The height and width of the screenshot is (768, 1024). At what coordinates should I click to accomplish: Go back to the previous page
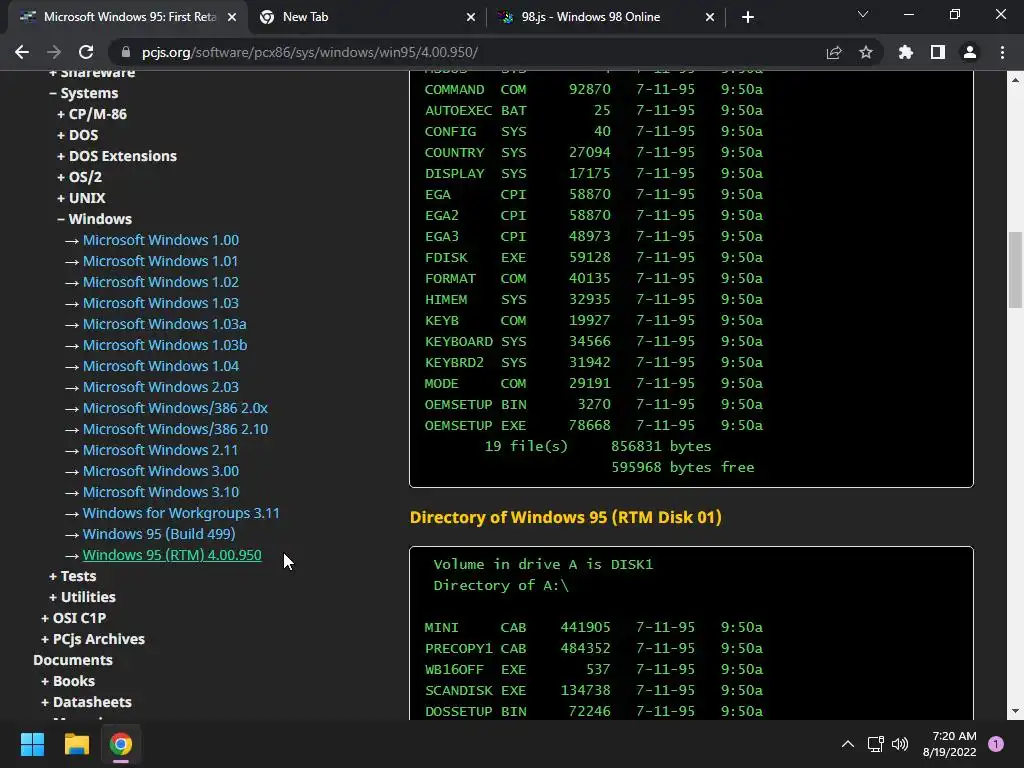coord(22,52)
